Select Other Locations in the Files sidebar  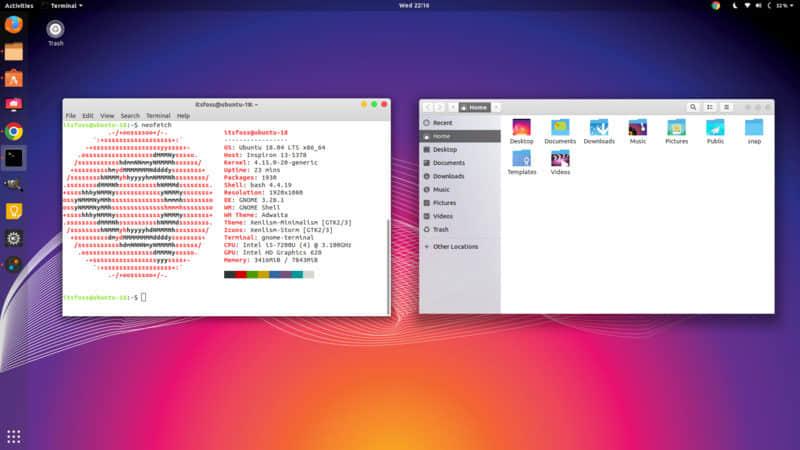tap(455, 246)
